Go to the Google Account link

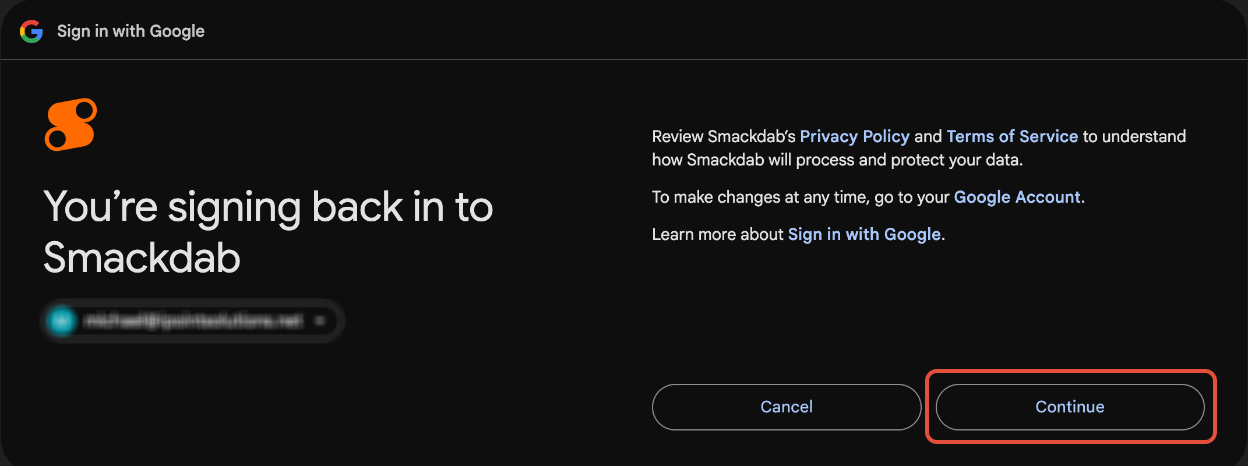pyautogui.click(x=1017, y=197)
